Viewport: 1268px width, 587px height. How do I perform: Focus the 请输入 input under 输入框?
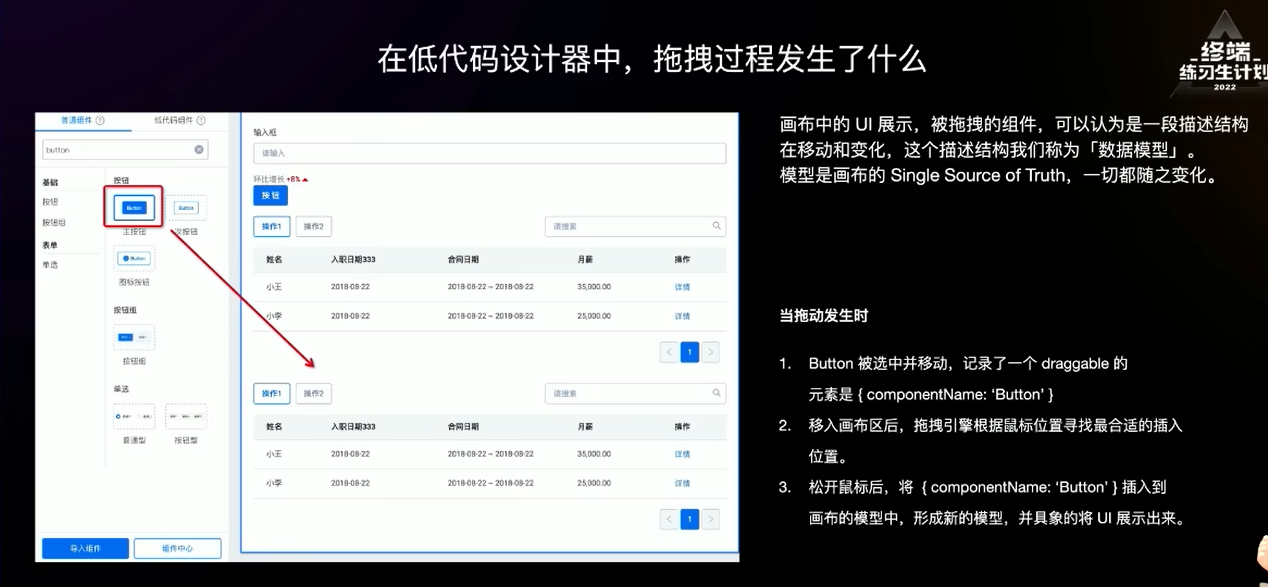490,153
